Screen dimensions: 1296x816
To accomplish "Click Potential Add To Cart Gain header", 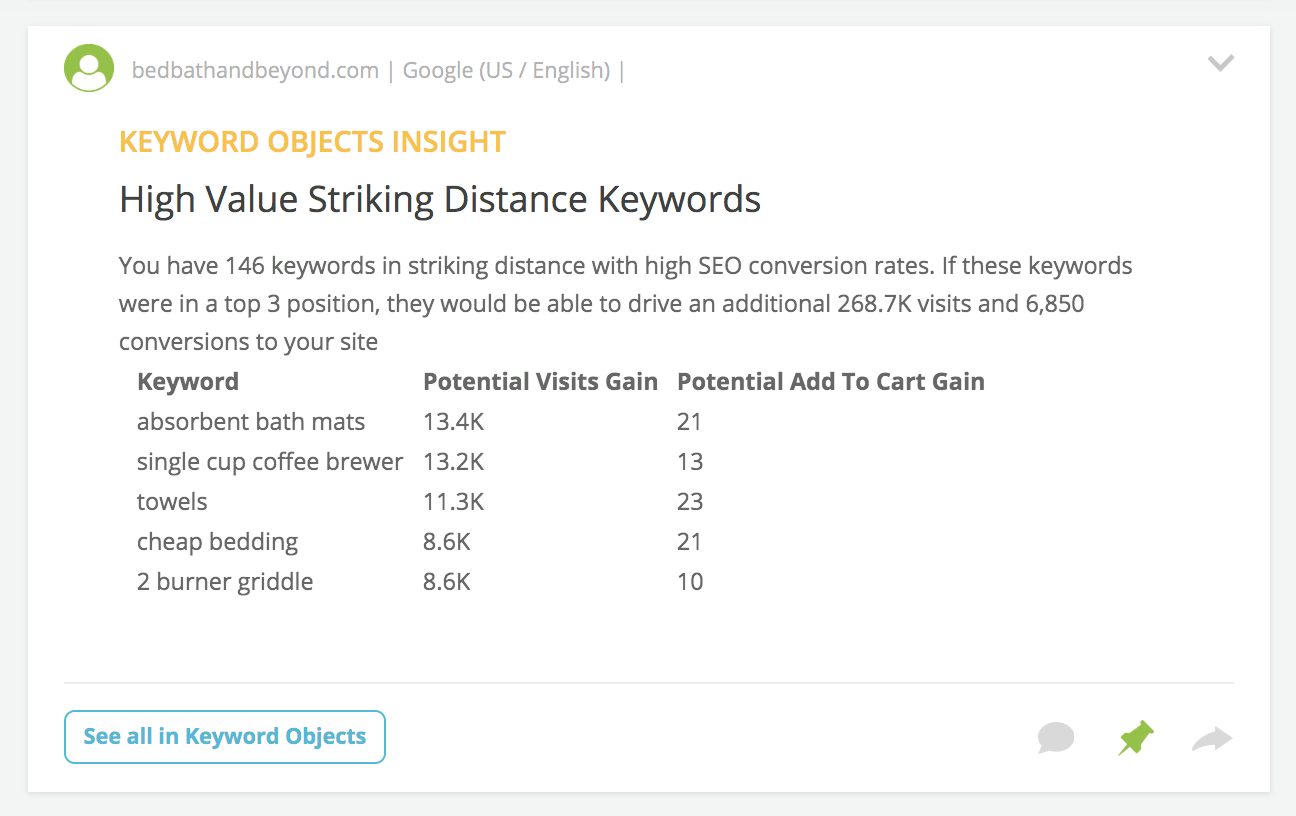I will pyautogui.click(x=831, y=382).
